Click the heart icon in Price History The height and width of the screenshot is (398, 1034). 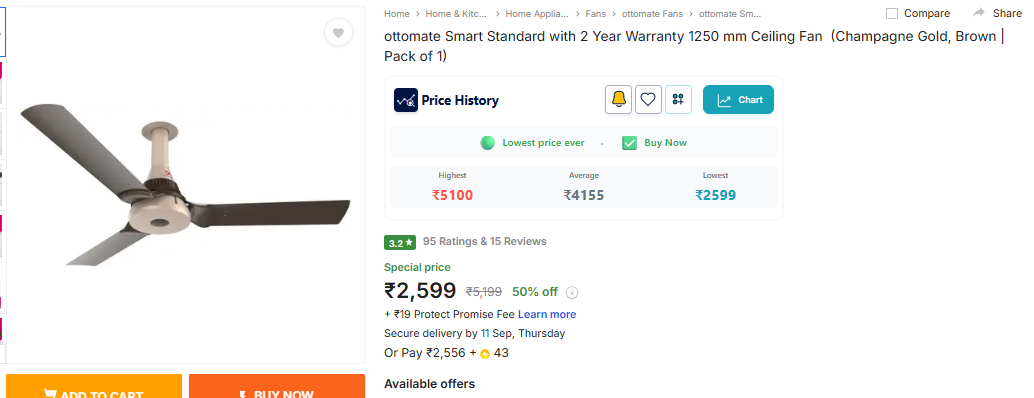pyautogui.click(x=648, y=100)
